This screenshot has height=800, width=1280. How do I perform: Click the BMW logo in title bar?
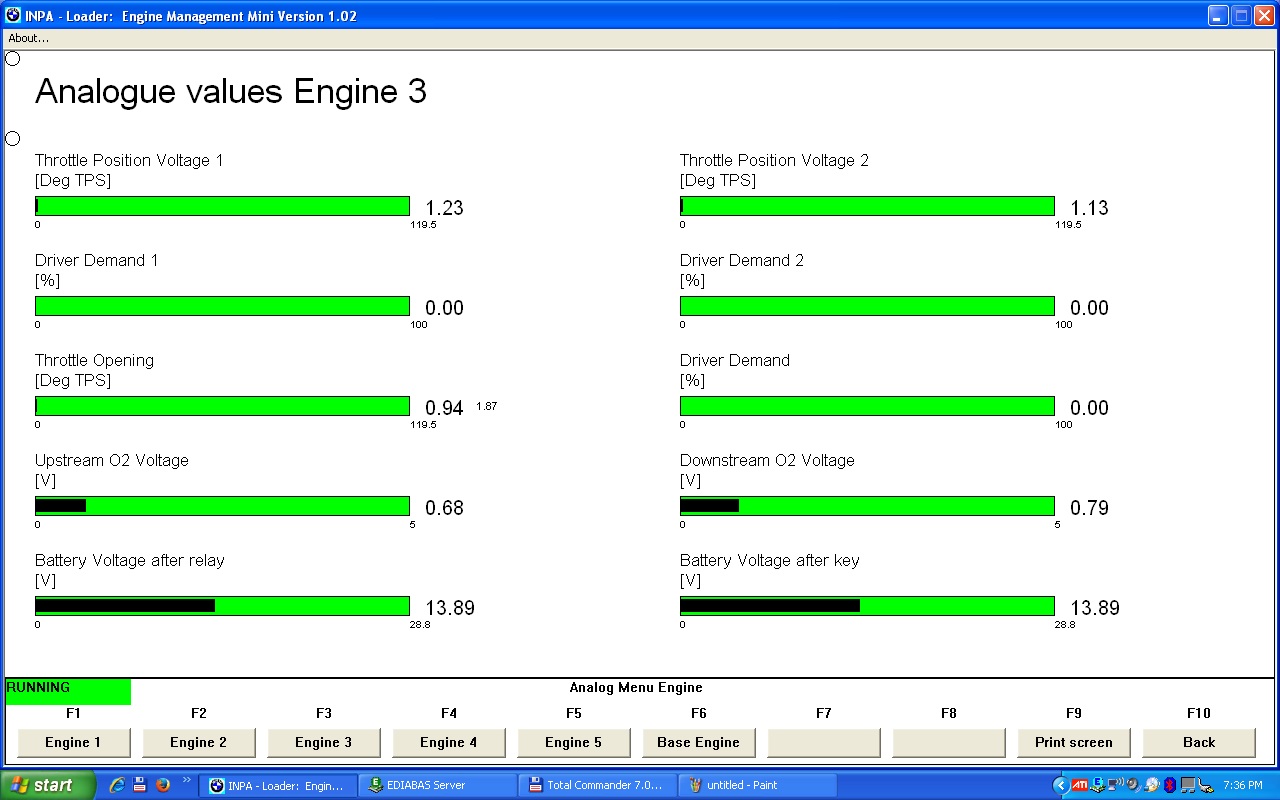13,15
